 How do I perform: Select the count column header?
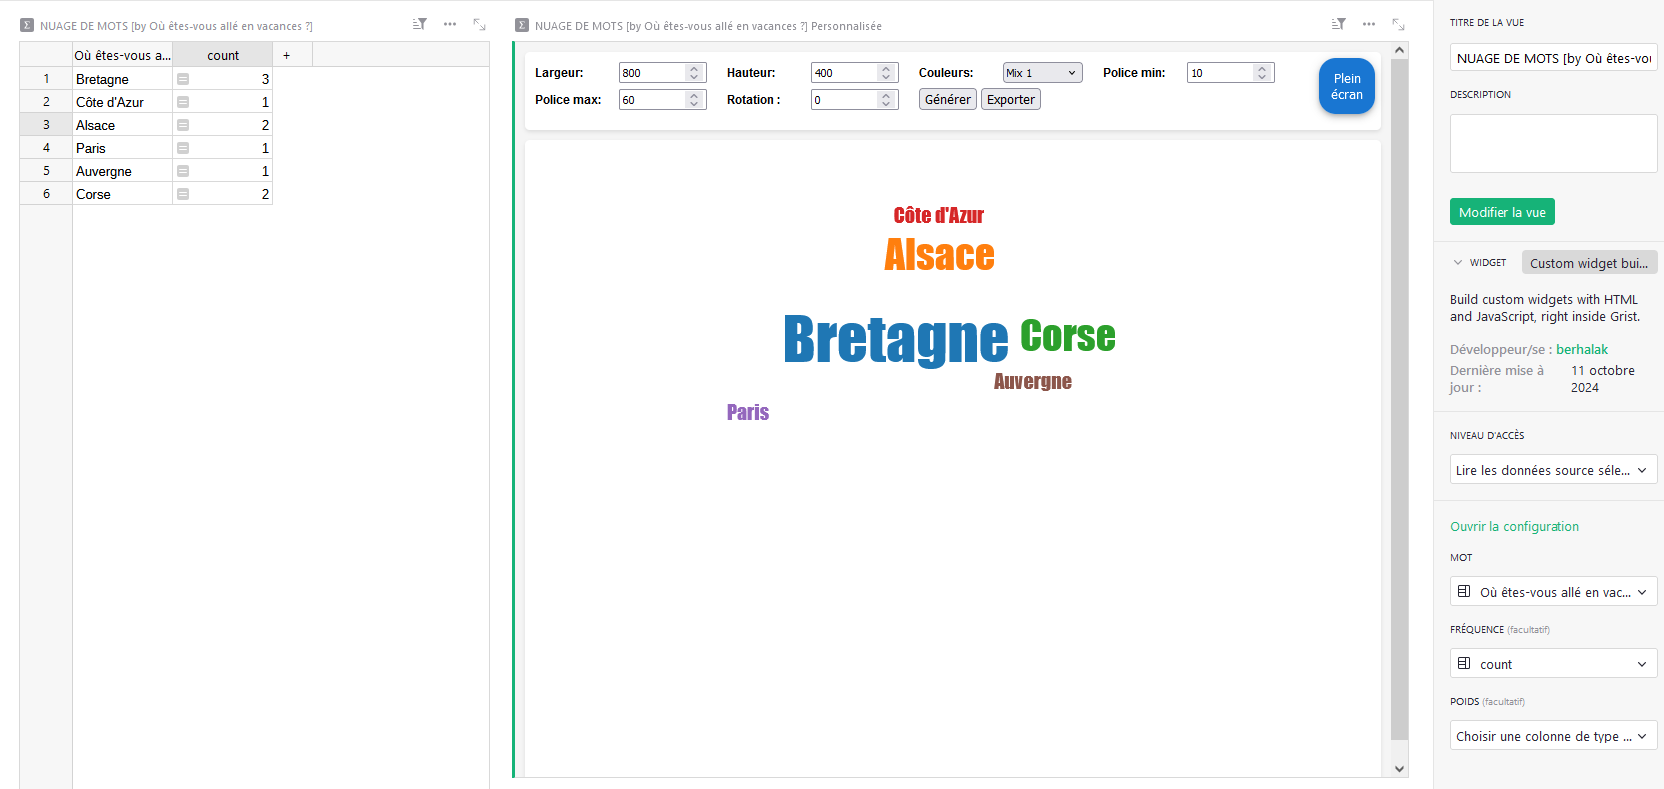[x=222, y=55]
